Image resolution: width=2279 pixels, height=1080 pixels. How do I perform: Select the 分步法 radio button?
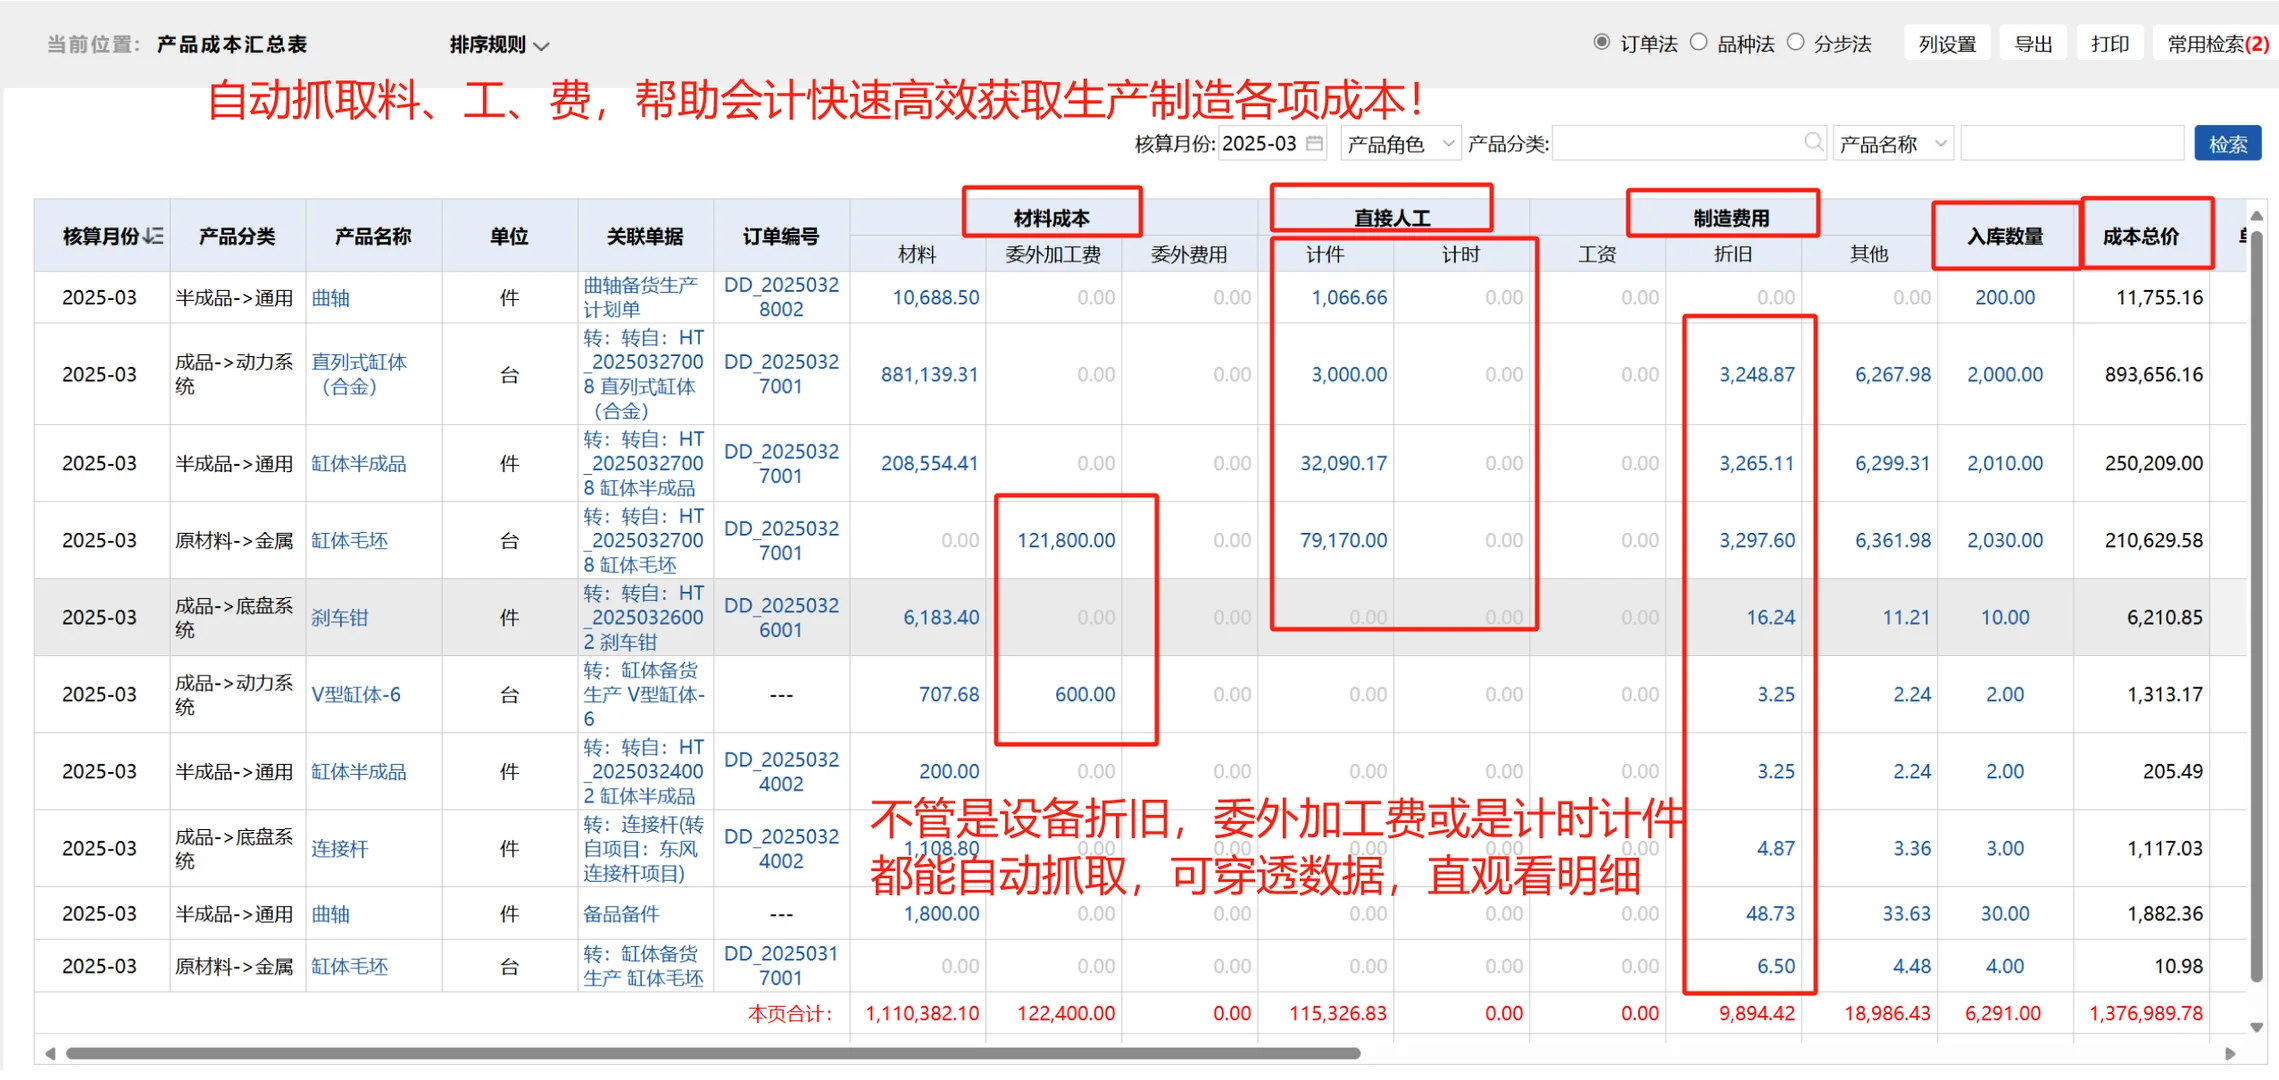click(x=1797, y=41)
